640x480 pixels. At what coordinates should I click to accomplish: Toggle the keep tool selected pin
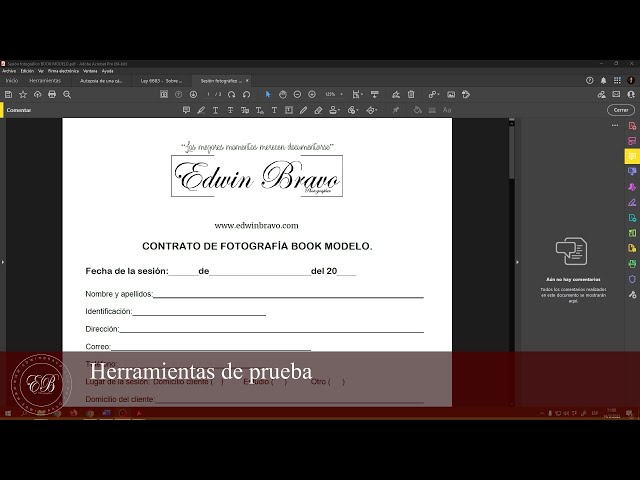(396, 110)
